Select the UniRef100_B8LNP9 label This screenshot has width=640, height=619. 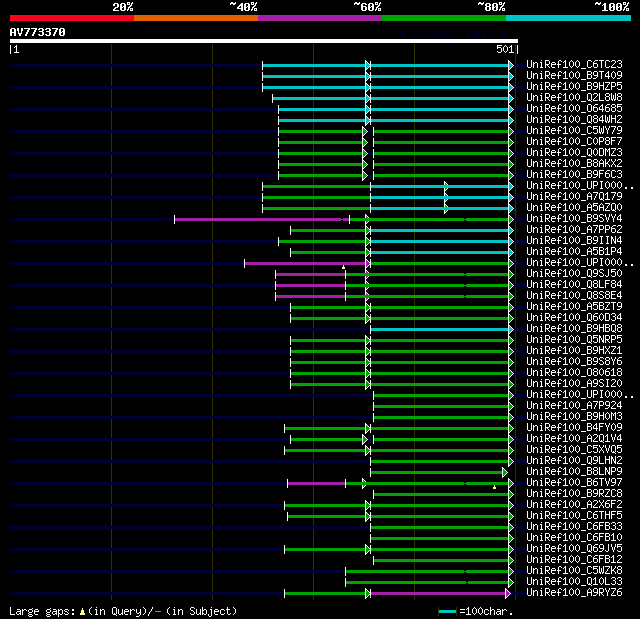[x=574, y=472]
